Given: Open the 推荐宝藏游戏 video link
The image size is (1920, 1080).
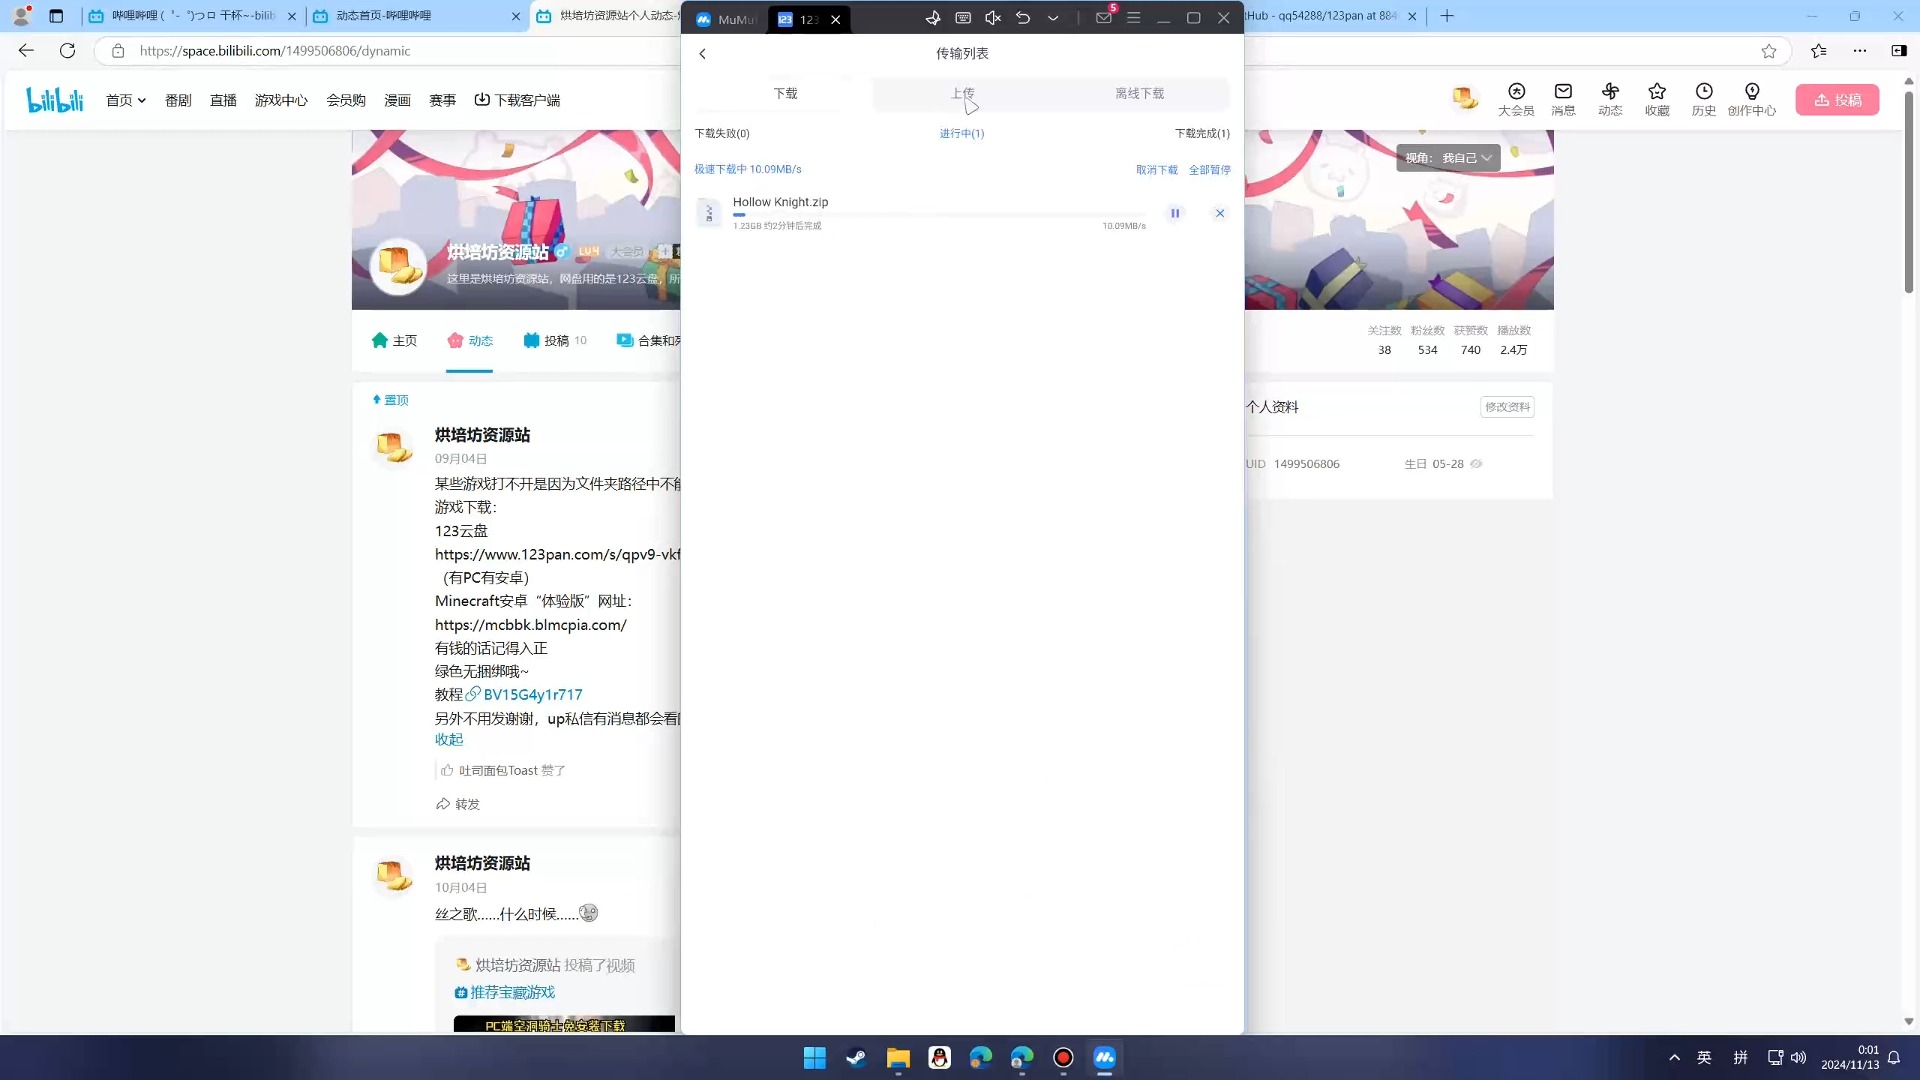Looking at the screenshot, I should [x=505, y=993].
